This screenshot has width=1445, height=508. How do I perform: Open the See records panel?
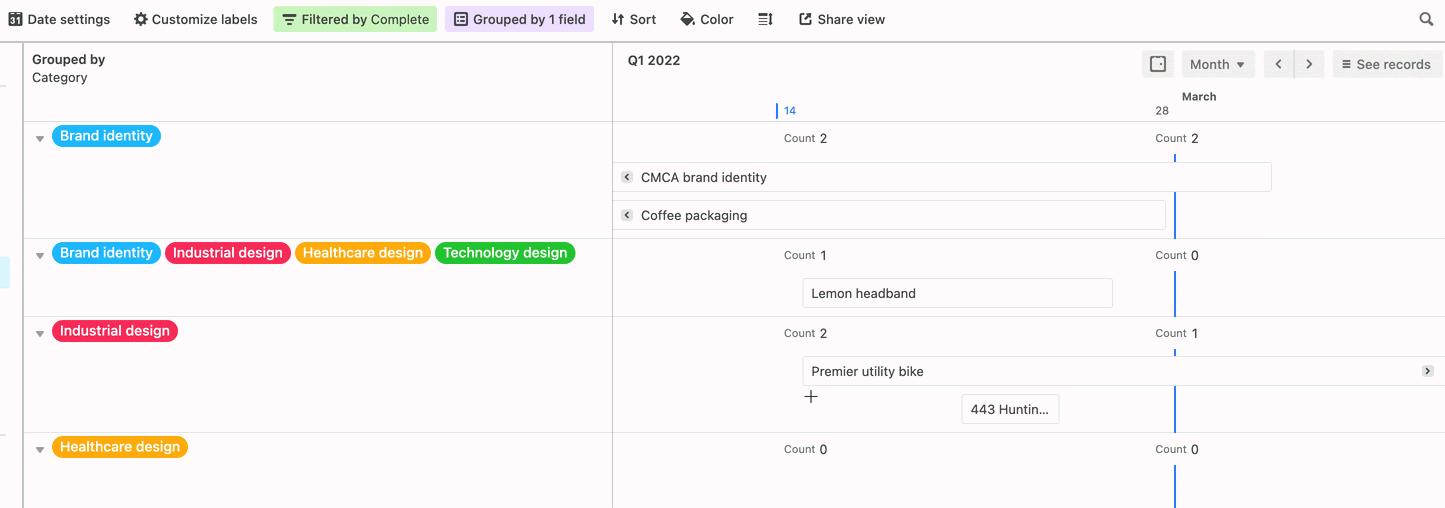[x=1387, y=64]
